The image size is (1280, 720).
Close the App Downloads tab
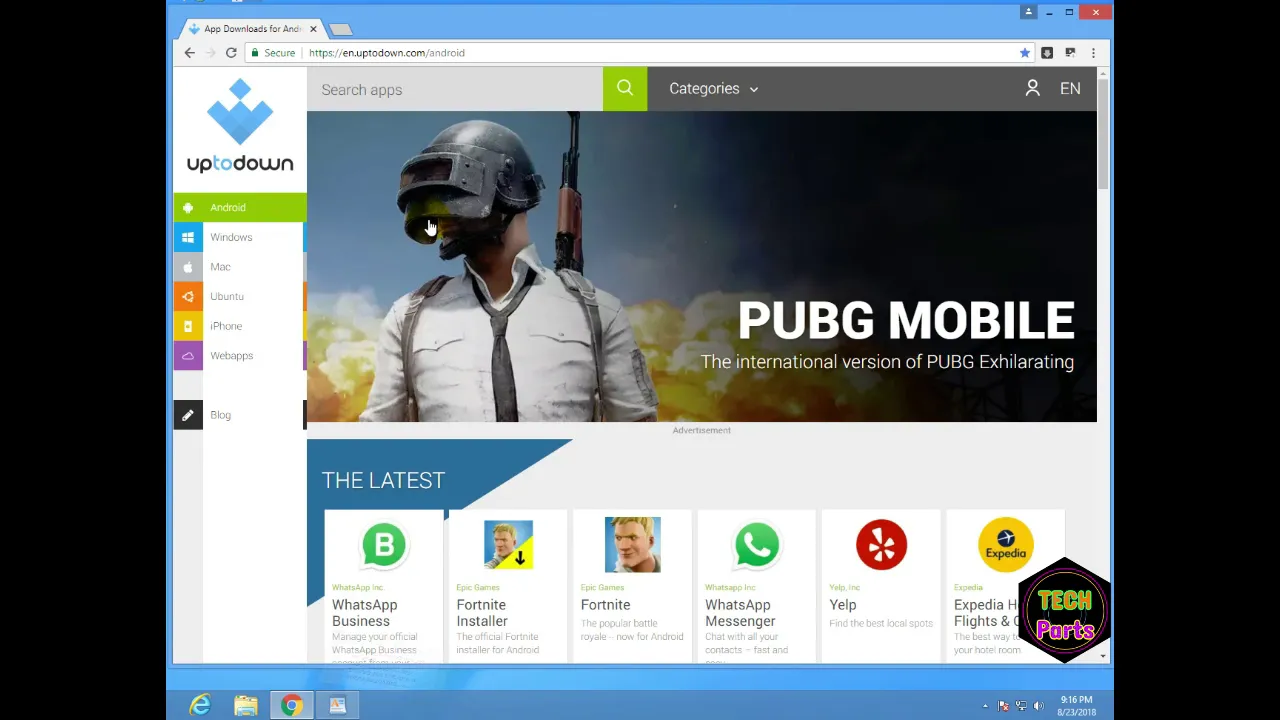coord(313,29)
